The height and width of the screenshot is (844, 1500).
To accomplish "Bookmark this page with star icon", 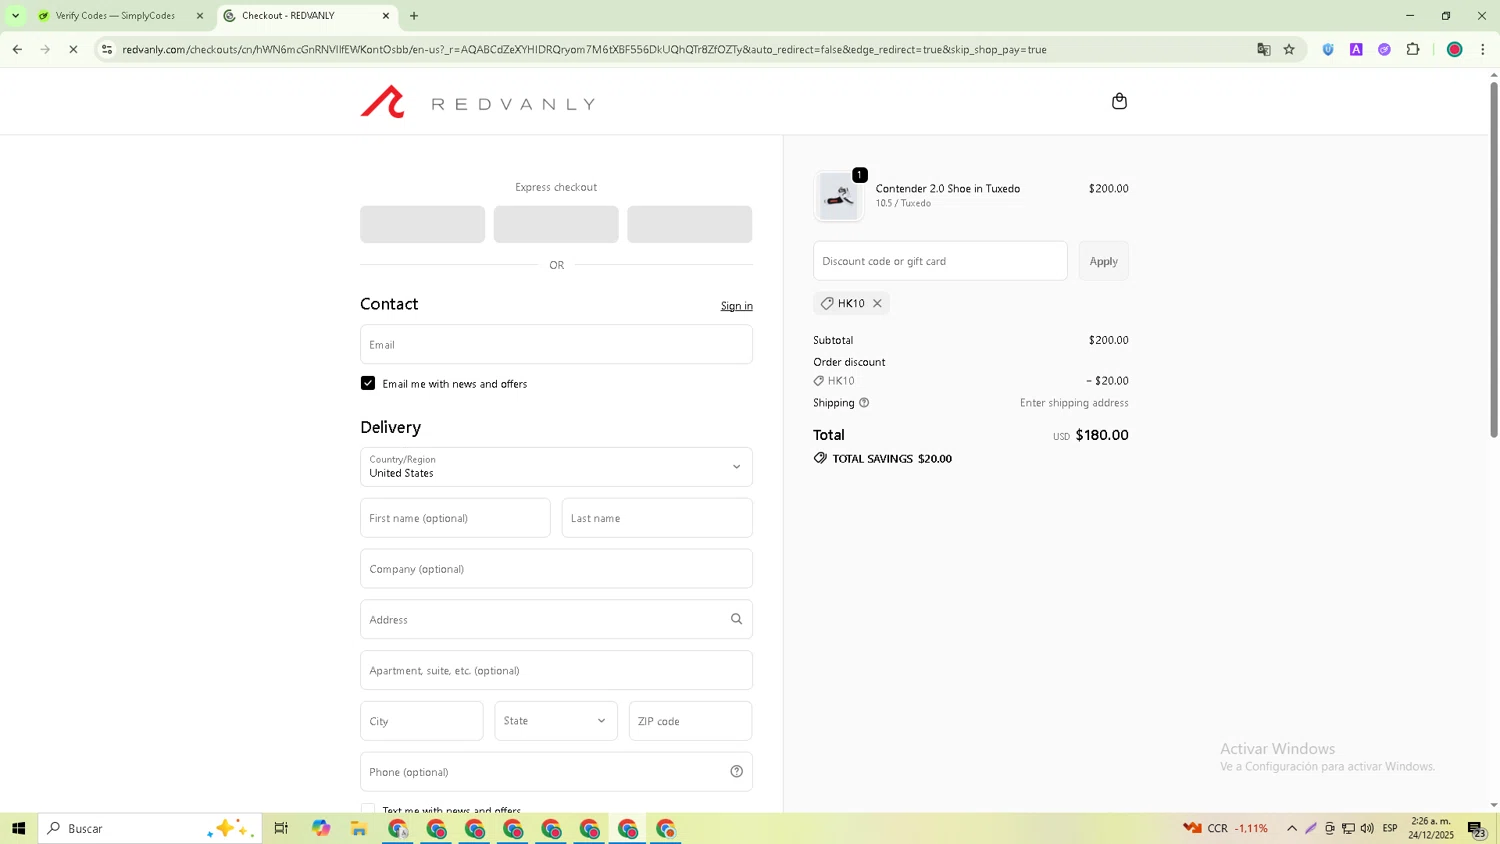I will pos(1289,49).
